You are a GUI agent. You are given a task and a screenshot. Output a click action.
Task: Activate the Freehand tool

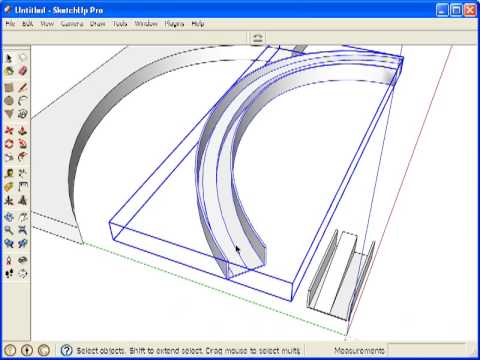[x=23, y=114]
